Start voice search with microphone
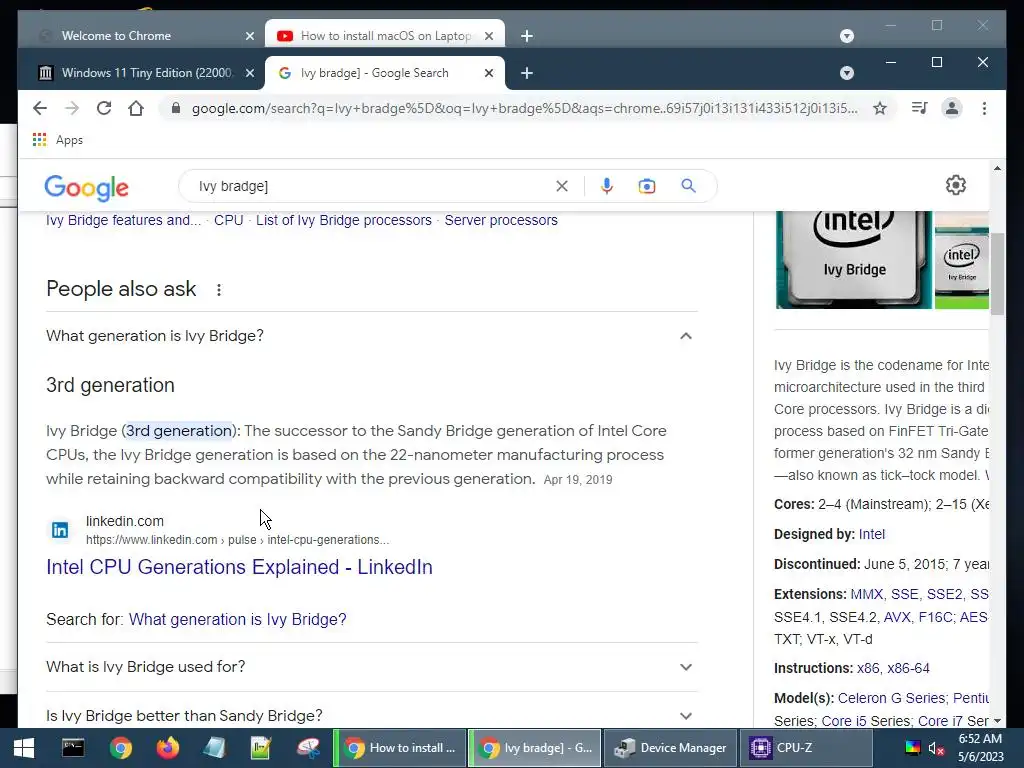This screenshot has width=1024, height=768. [607, 186]
